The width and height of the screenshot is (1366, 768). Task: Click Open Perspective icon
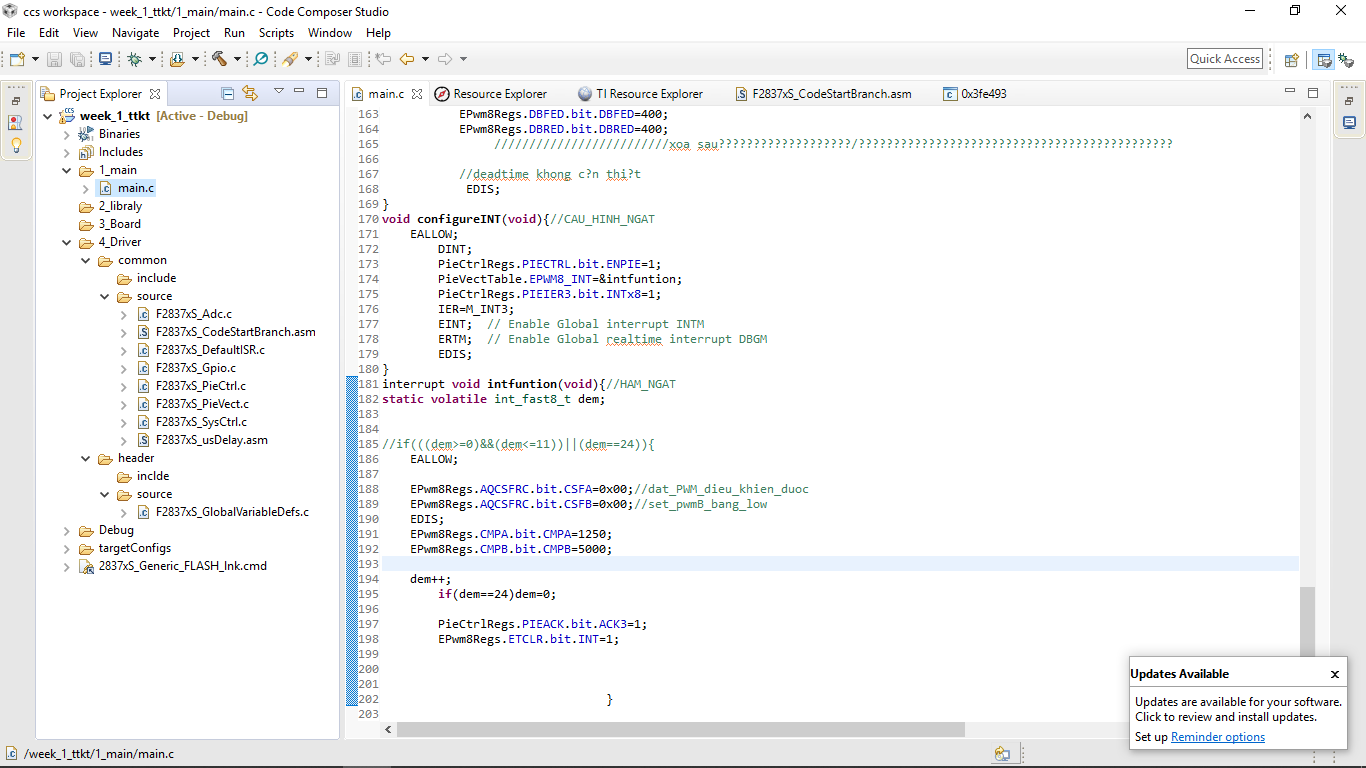click(x=1291, y=59)
